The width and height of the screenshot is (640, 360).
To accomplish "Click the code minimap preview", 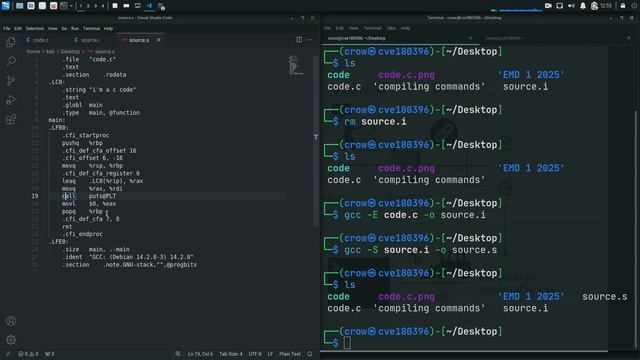I will (x=296, y=65).
